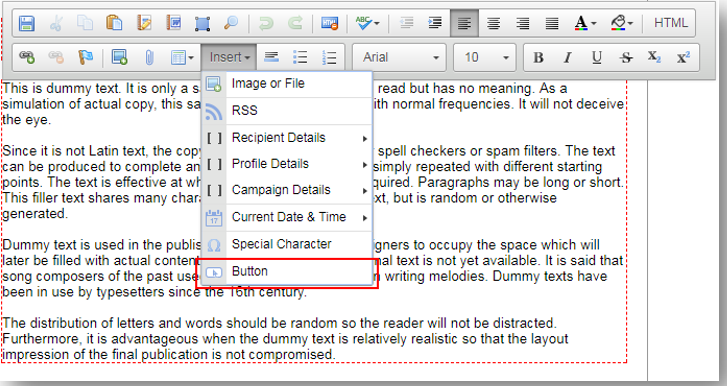The width and height of the screenshot is (727, 386).
Task: Click in the paragraph starting 'The distribution of letters'
Action: [x=285, y=339]
